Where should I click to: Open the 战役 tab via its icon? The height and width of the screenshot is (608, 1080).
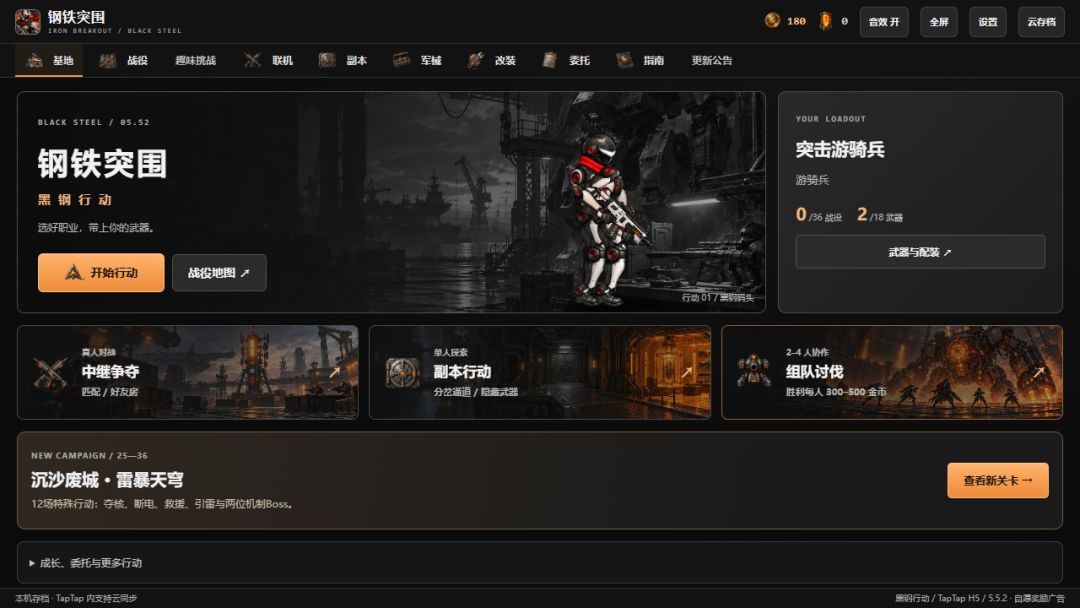(x=107, y=61)
